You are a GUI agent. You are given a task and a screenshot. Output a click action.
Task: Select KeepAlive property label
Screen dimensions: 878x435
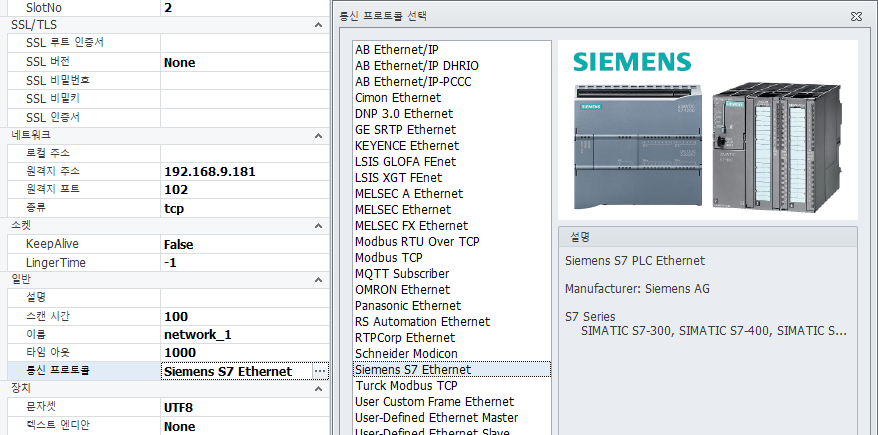click(52, 244)
